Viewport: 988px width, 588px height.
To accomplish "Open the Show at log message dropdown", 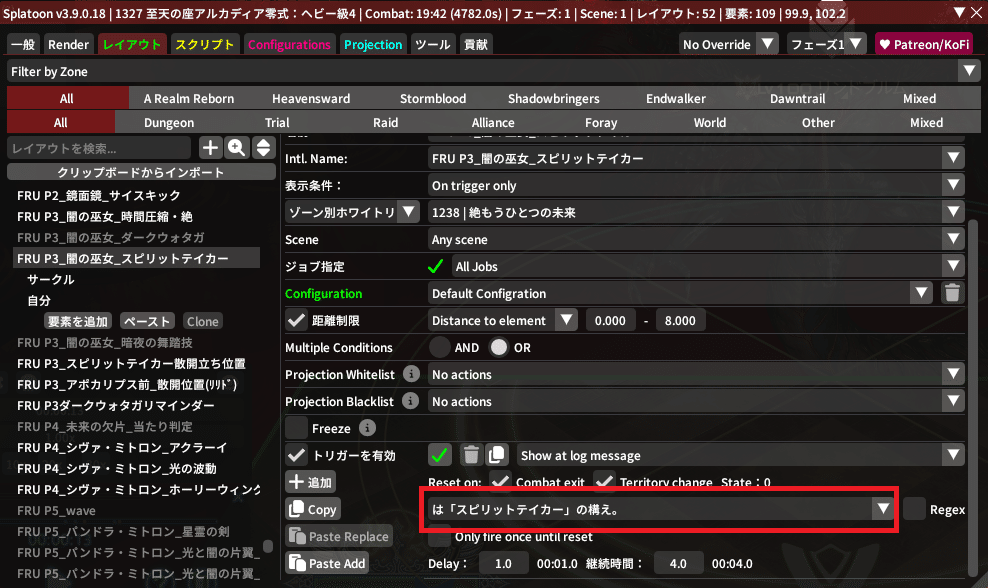I will (x=742, y=455).
